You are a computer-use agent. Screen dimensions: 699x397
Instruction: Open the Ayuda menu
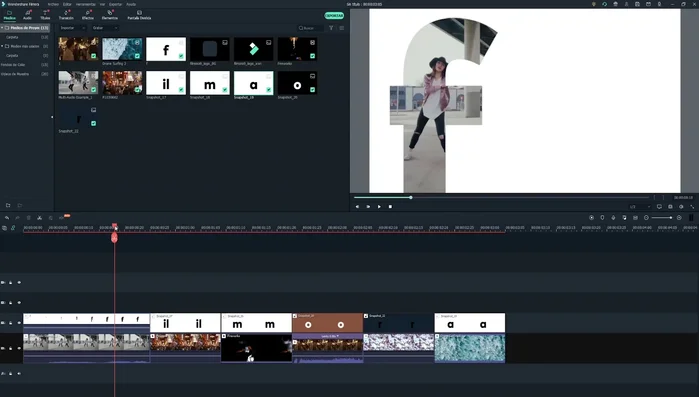[131, 4]
